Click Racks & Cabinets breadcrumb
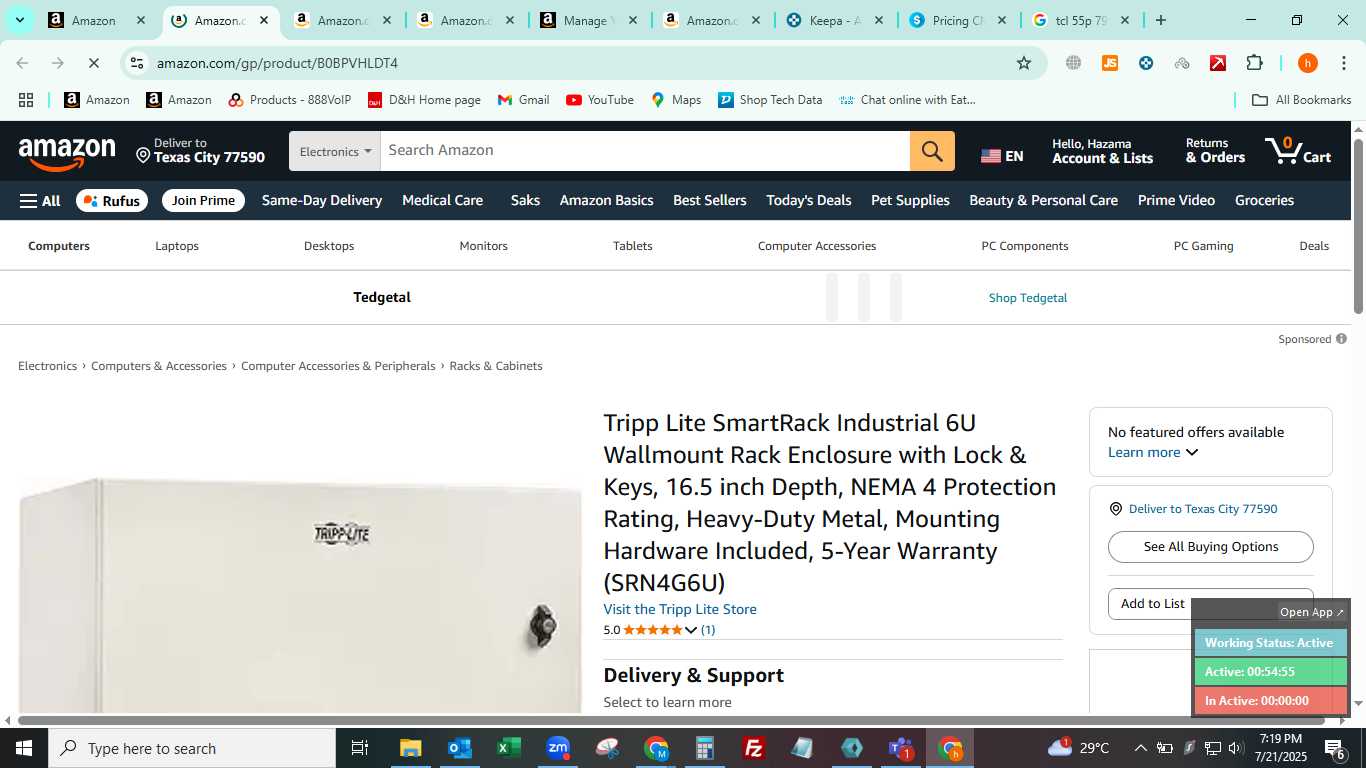Image resolution: width=1366 pixels, height=768 pixels. [496, 366]
